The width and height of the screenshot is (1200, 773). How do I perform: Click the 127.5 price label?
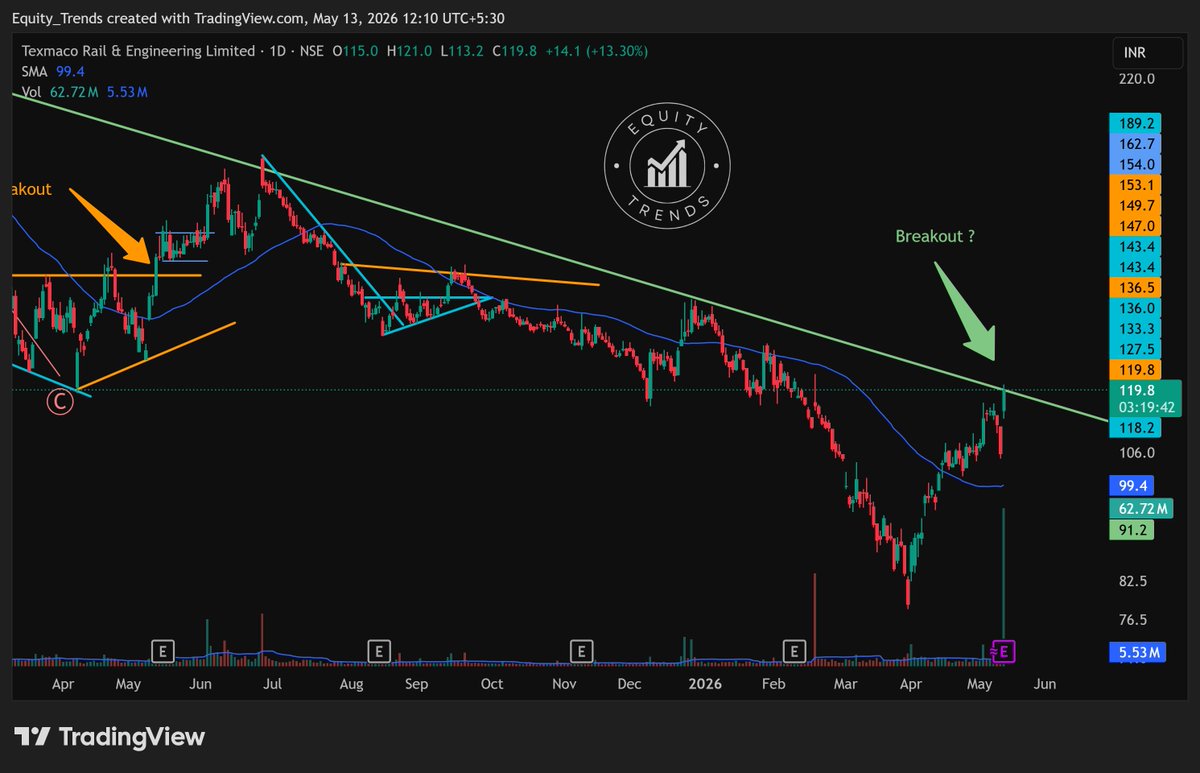click(x=1138, y=349)
